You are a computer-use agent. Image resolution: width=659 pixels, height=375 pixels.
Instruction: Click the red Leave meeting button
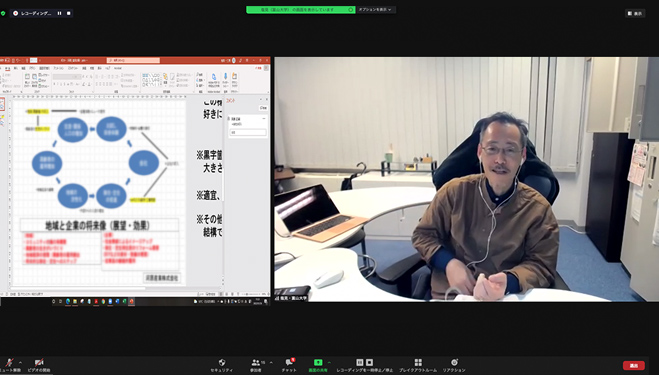pos(634,365)
